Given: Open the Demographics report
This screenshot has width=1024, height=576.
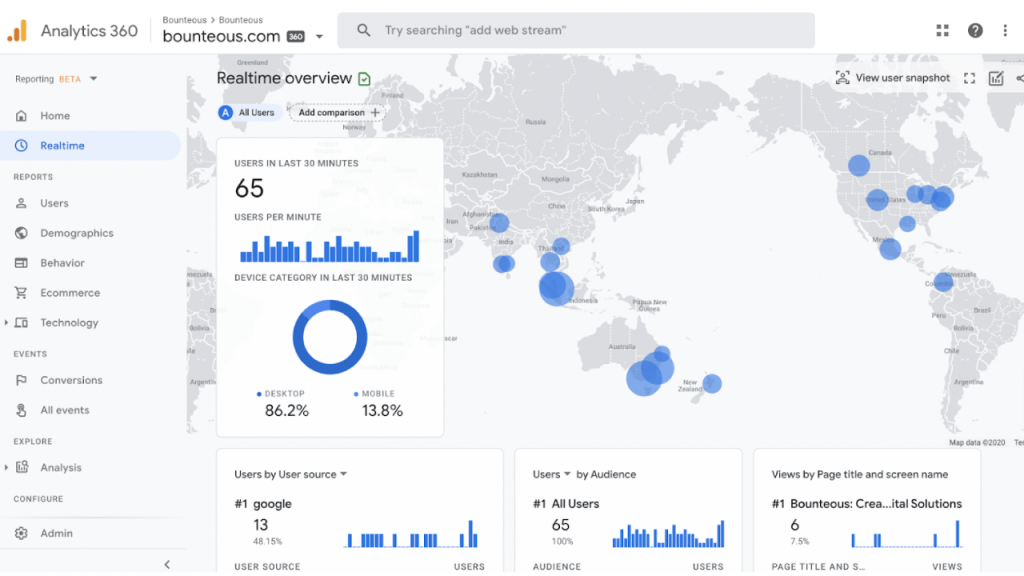Looking at the screenshot, I should click(76, 233).
